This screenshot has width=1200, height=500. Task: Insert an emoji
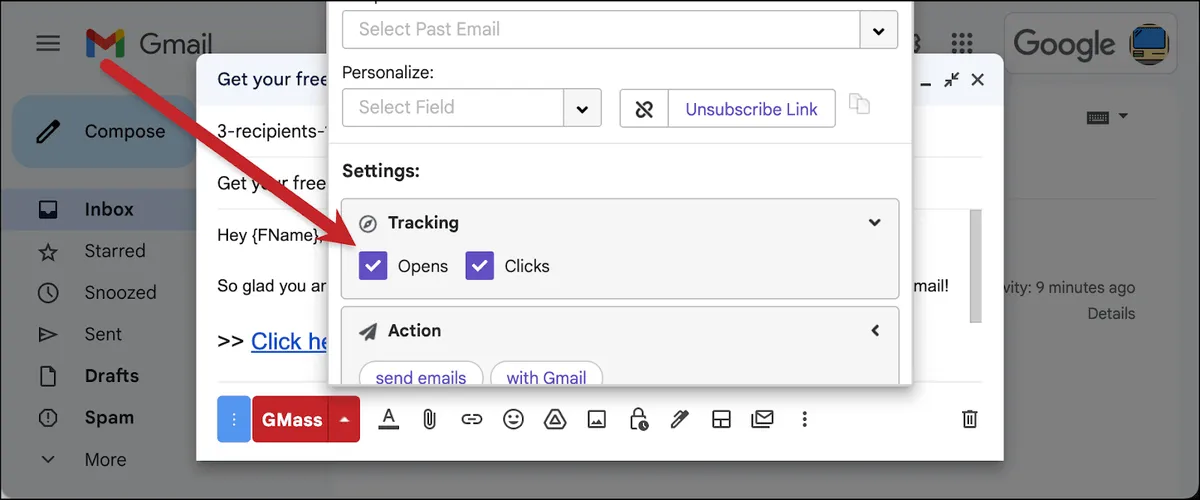[x=513, y=420]
